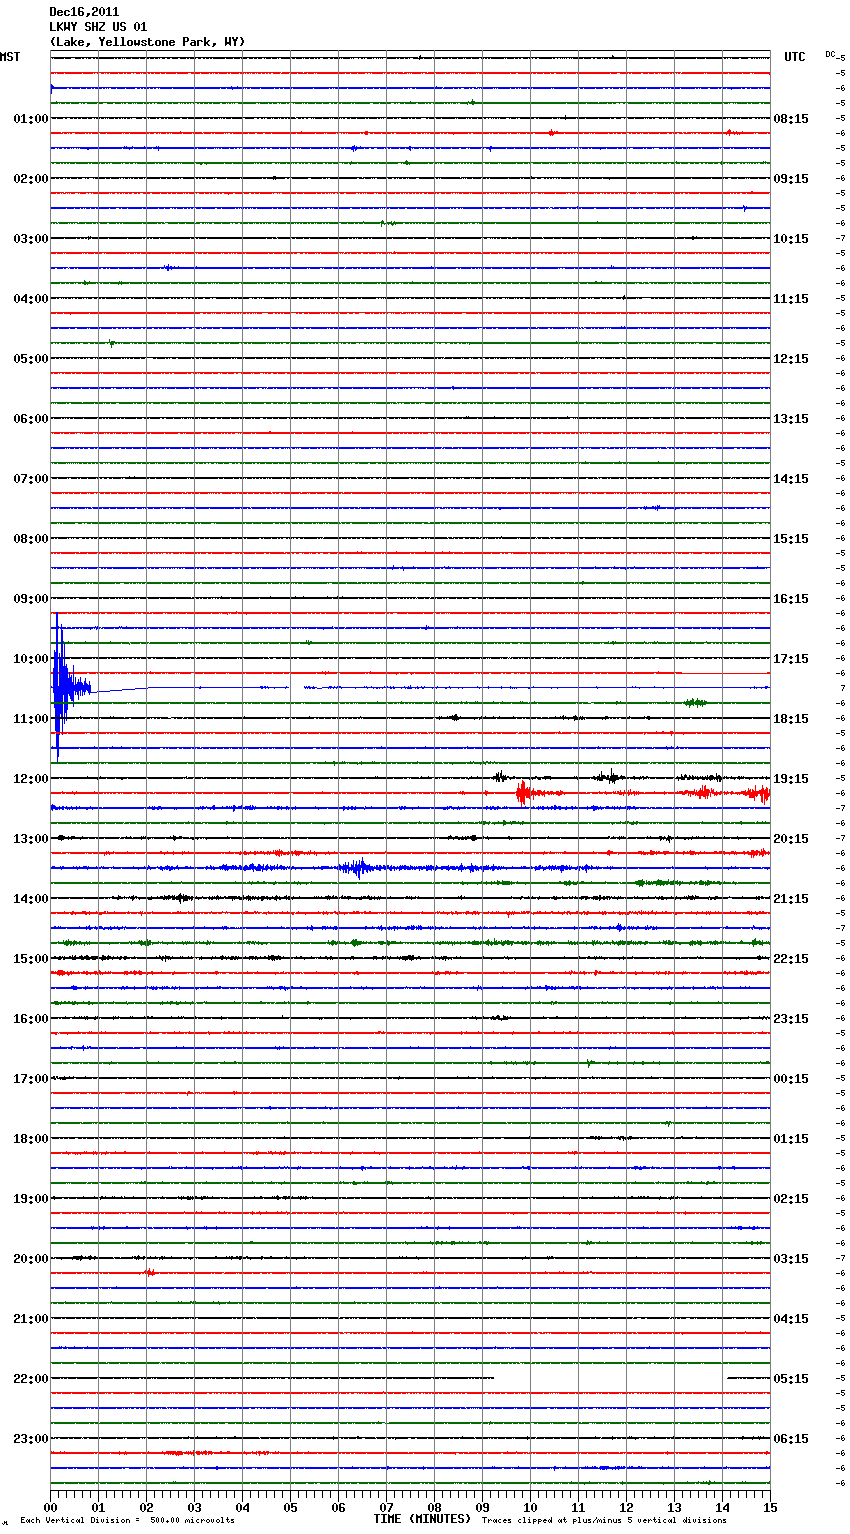Image resolution: width=850 pixels, height=1534 pixels.
Task: Select the 05:00 MST time label
Action: click(30, 359)
